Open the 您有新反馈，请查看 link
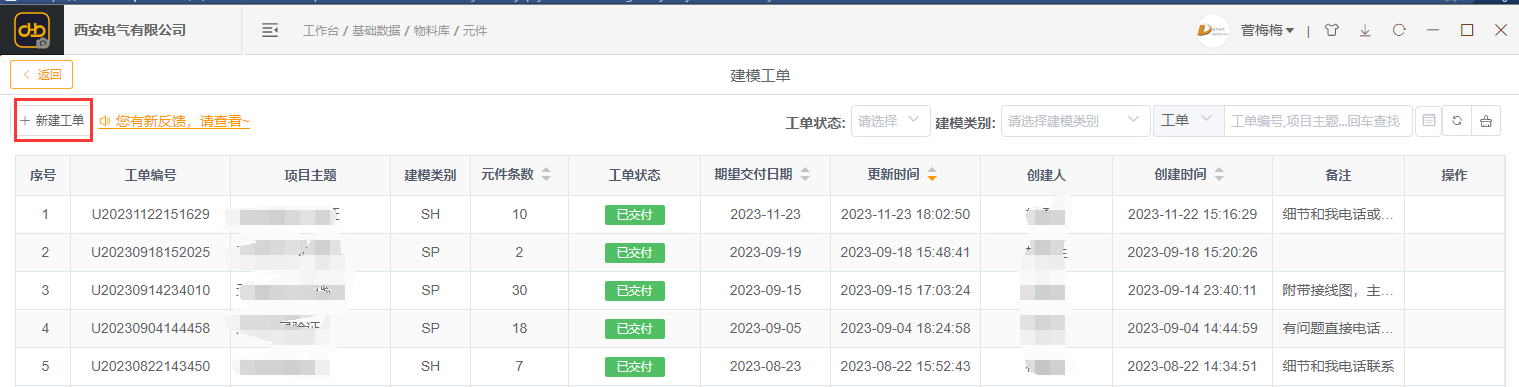The image size is (1519, 387). [175, 121]
